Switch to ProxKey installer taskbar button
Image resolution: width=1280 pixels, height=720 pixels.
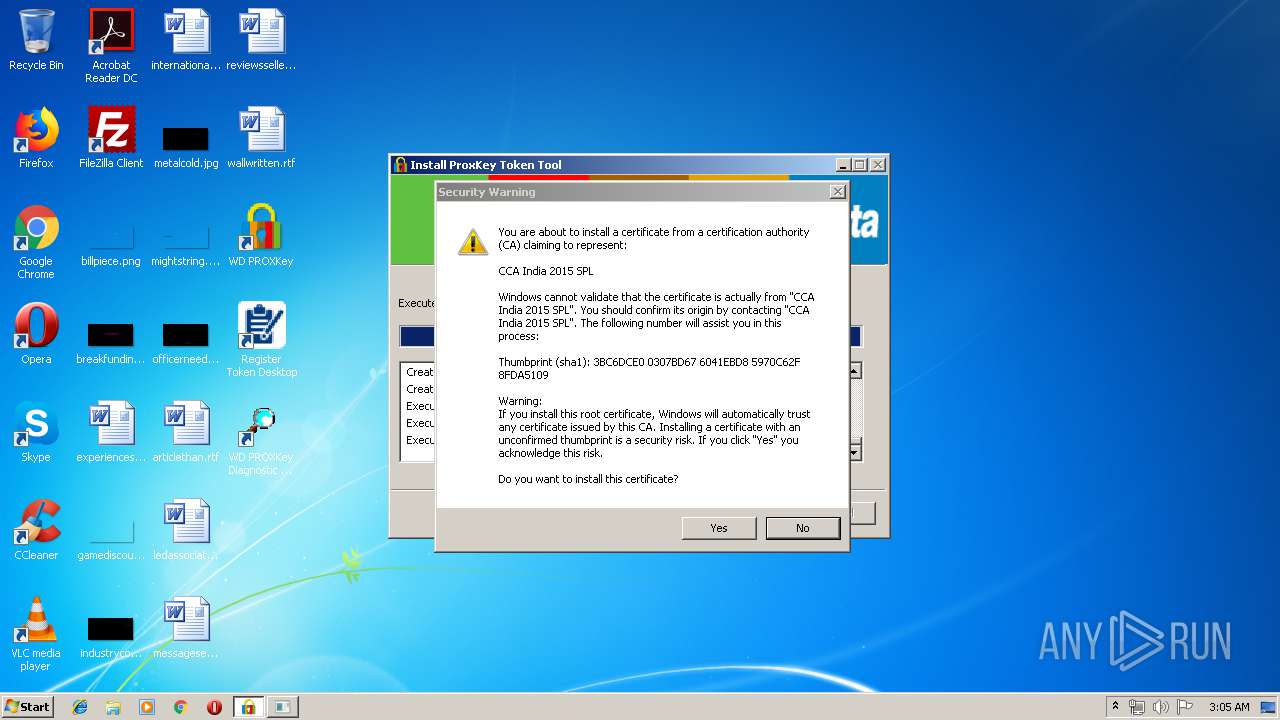(248, 707)
